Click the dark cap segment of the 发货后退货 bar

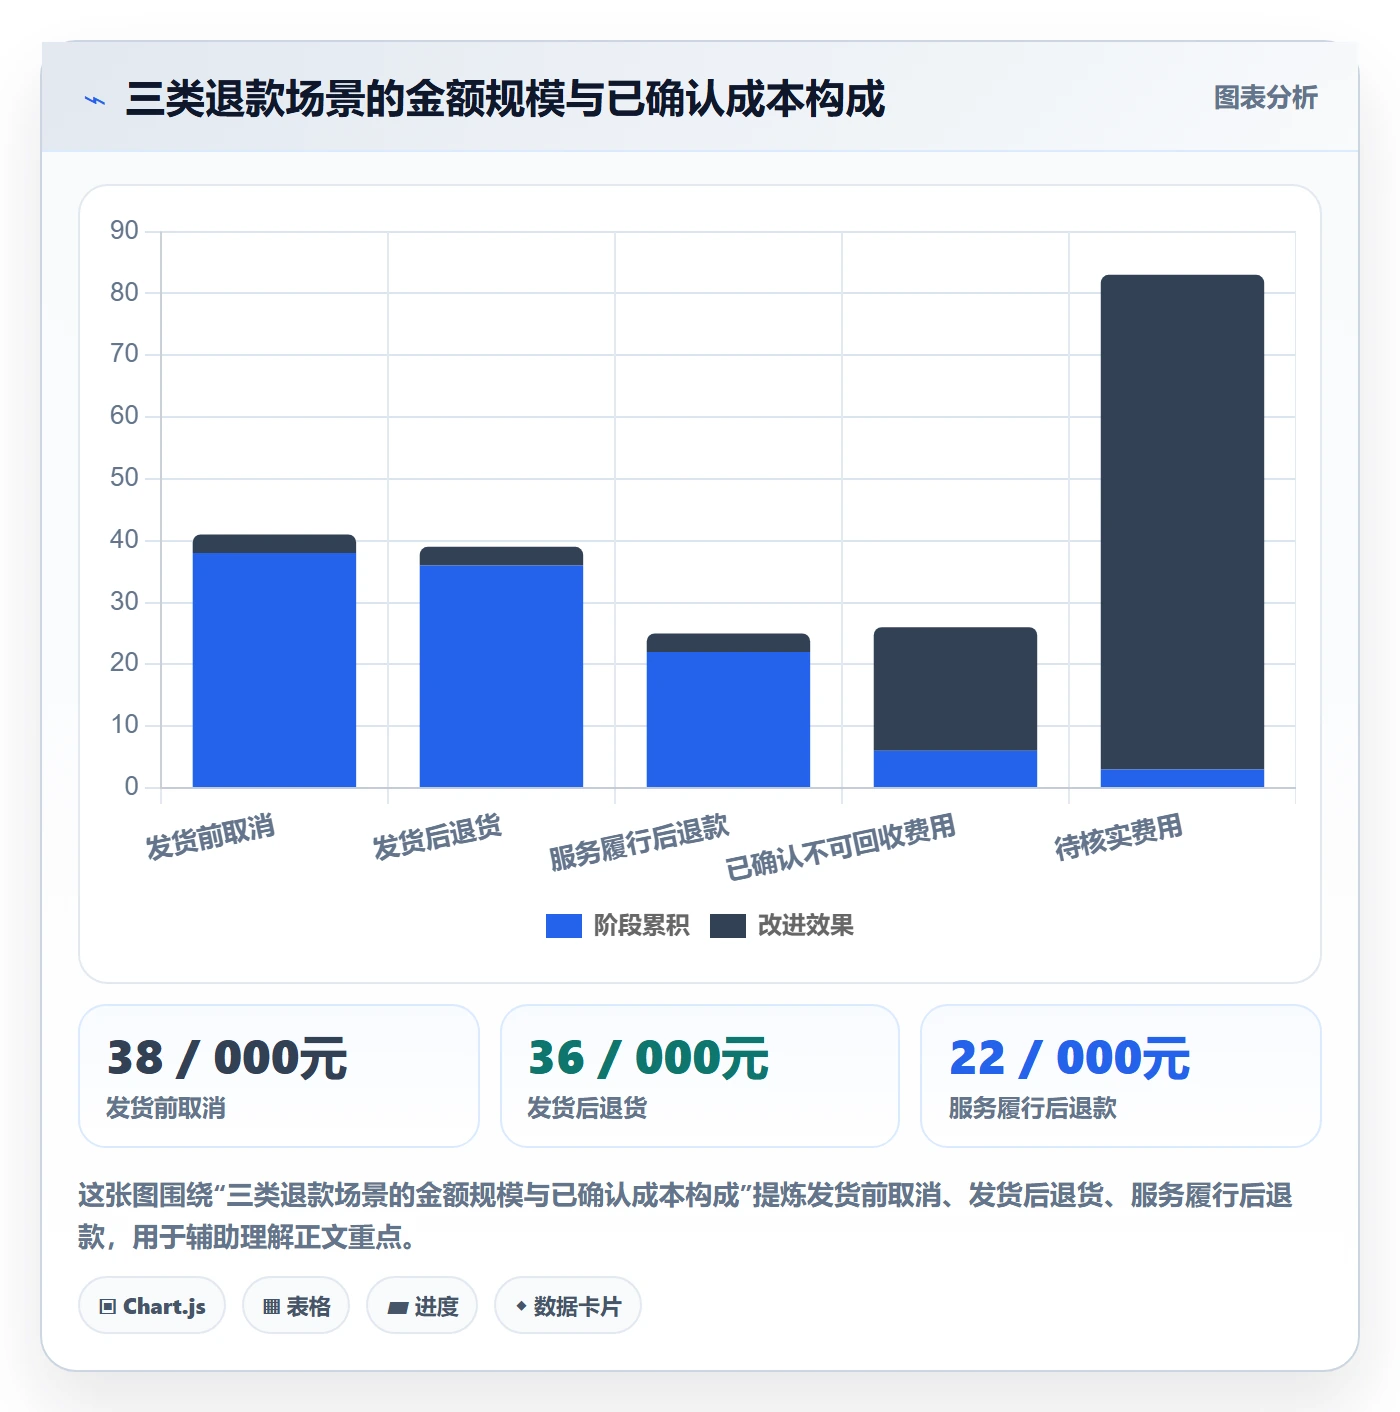coord(501,556)
